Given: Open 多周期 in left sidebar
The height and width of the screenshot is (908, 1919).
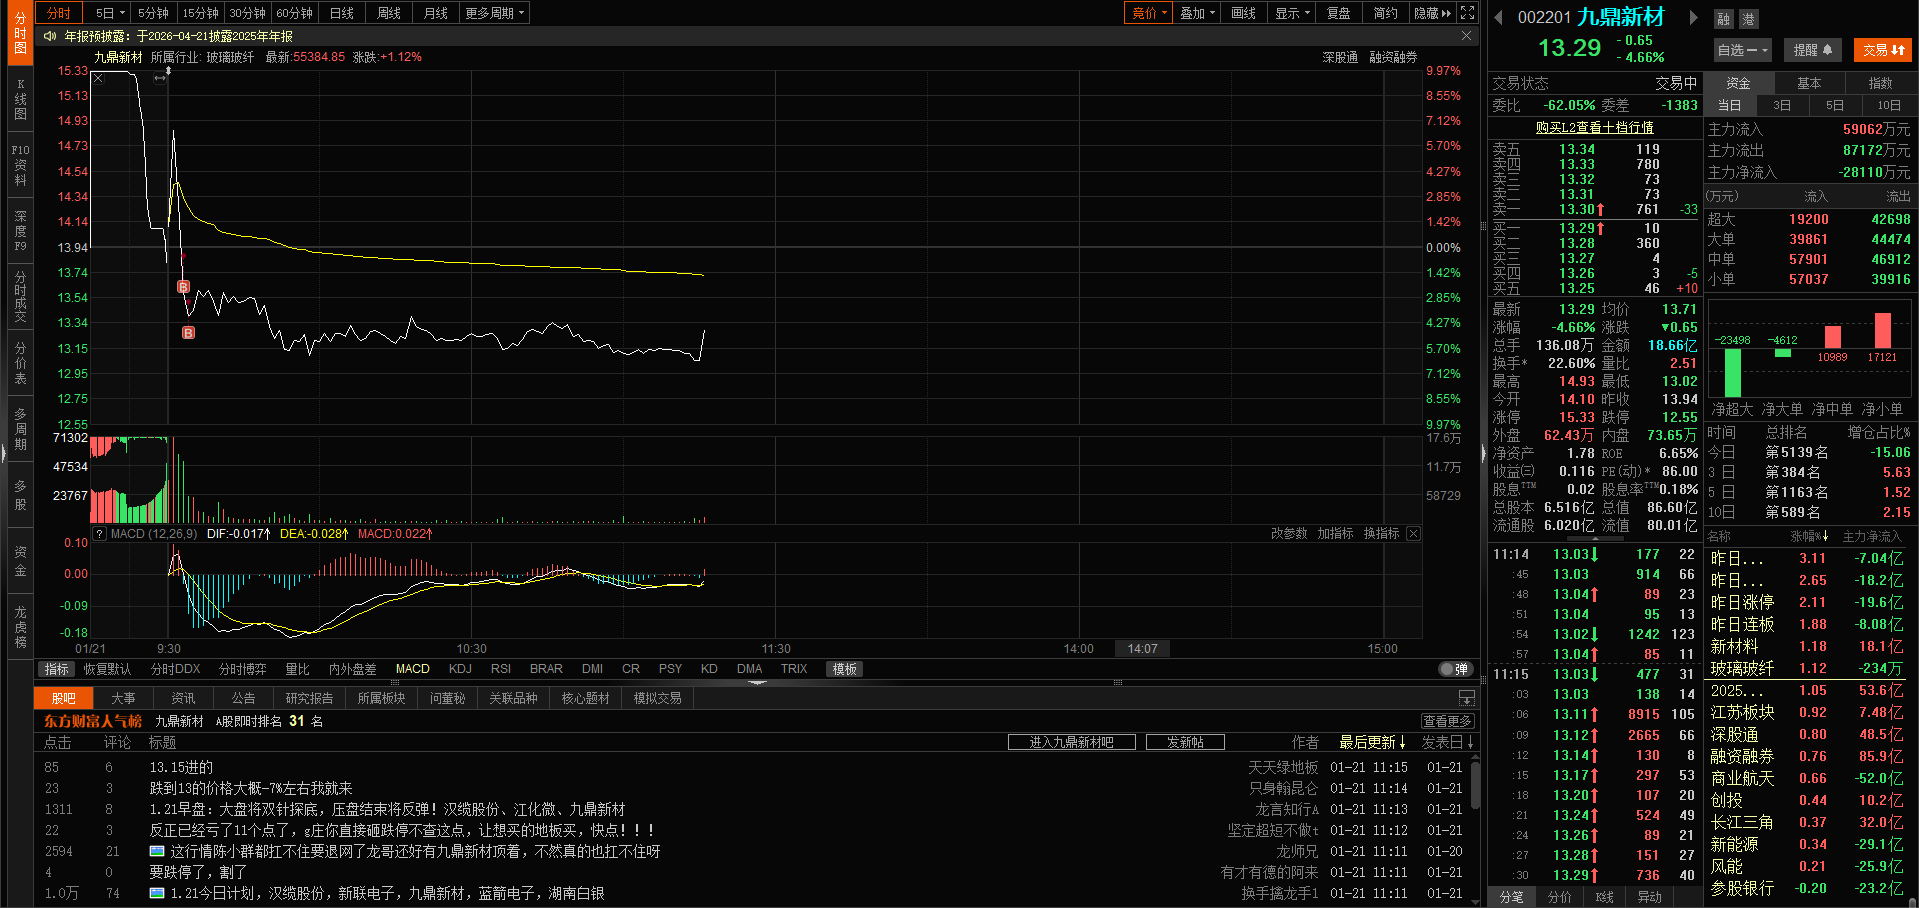Looking at the screenshot, I should click(x=20, y=429).
